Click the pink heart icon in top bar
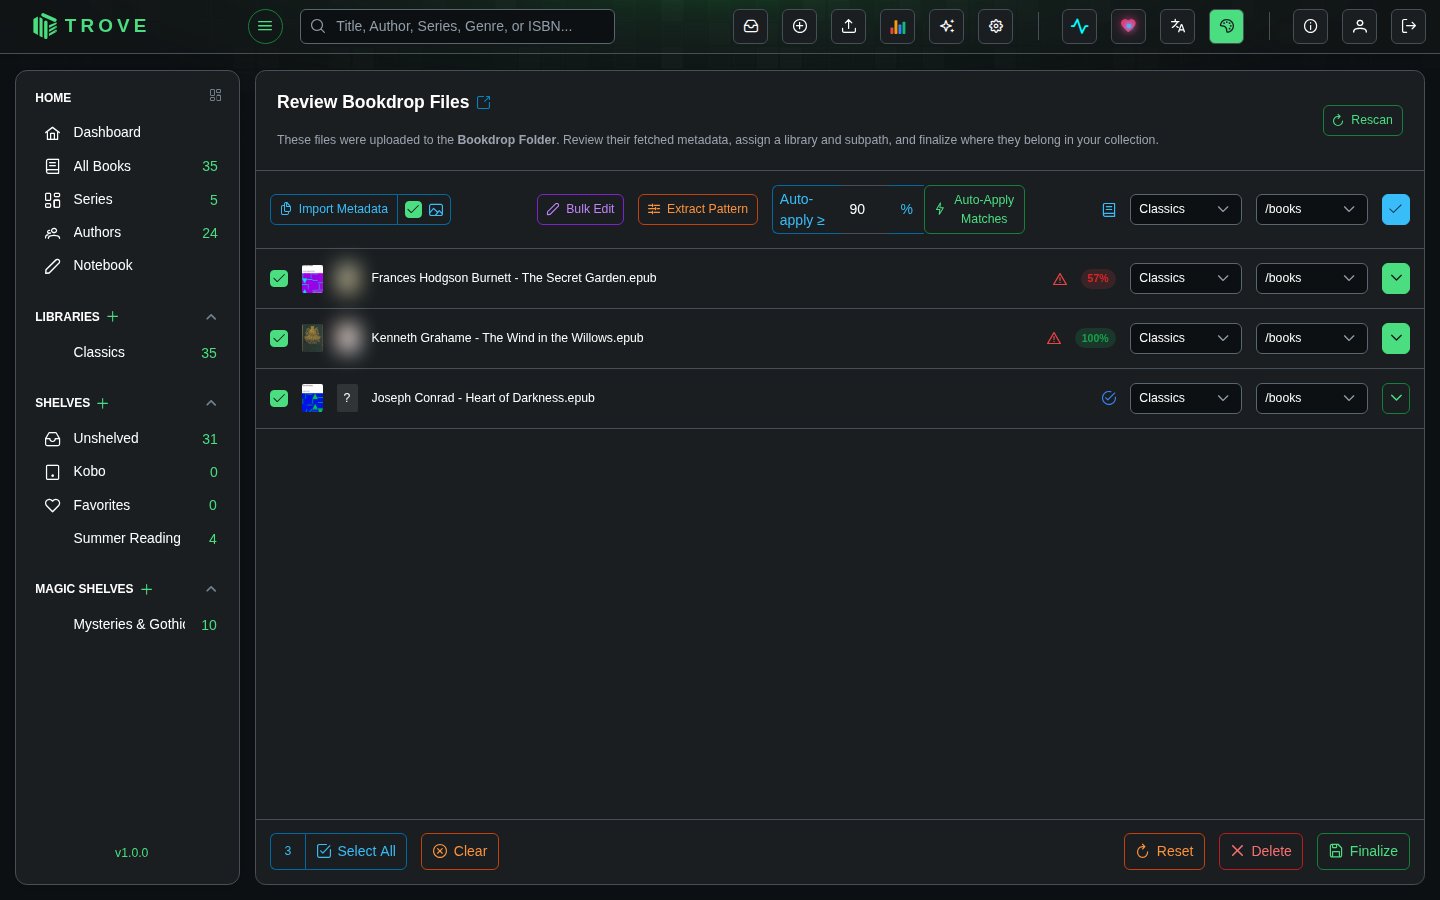The width and height of the screenshot is (1440, 900). click(x=1129, y=27)
